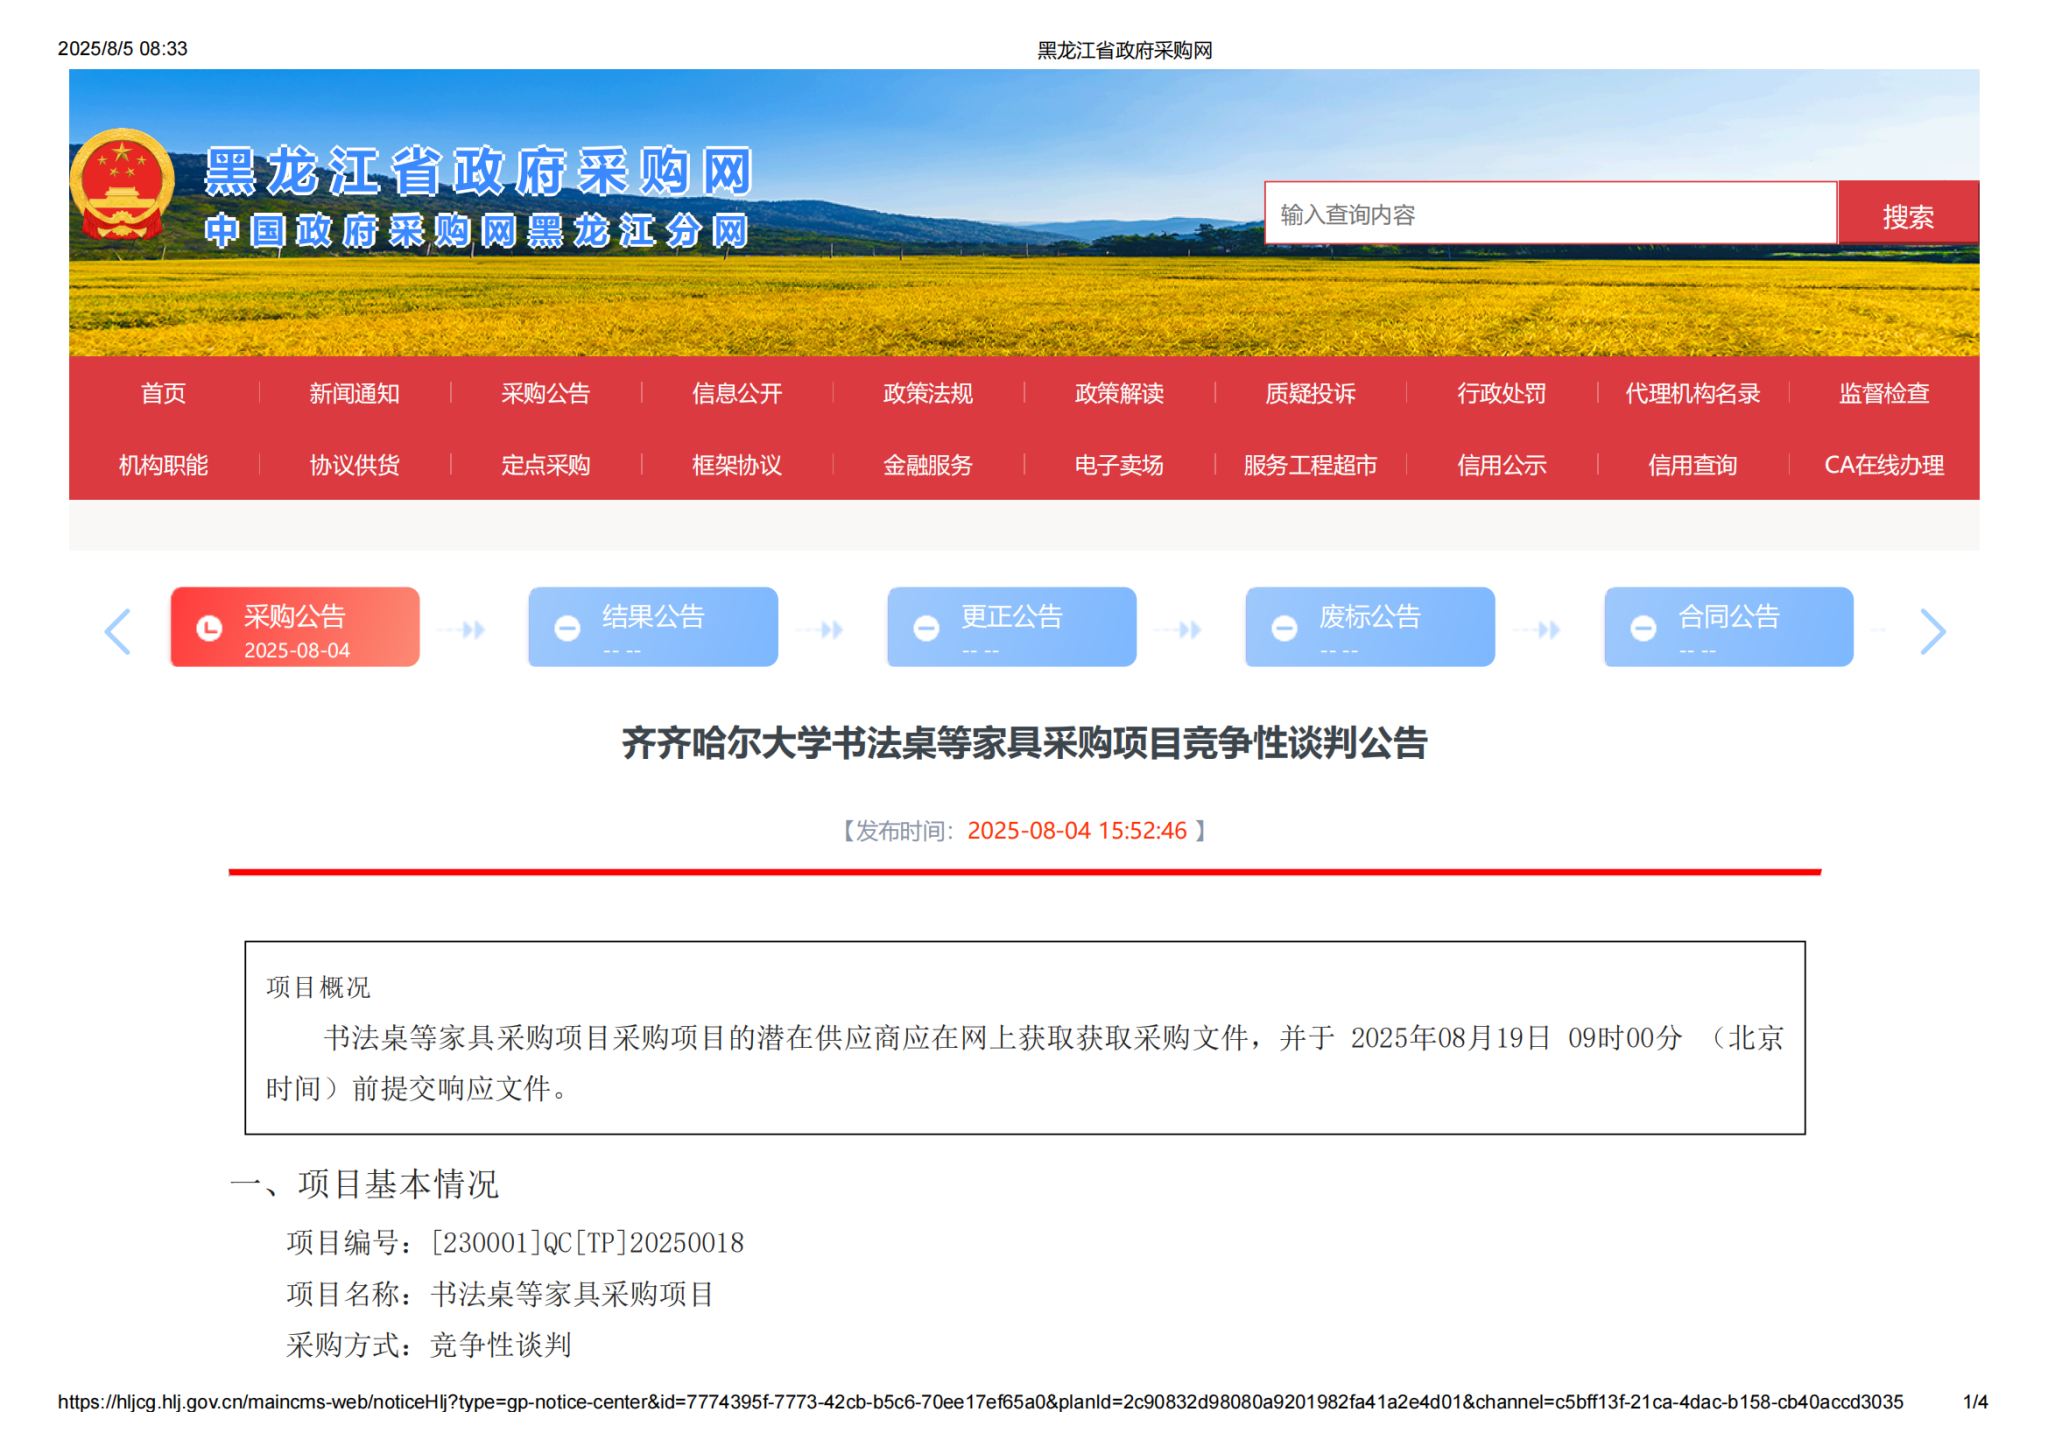
Task: Select 电子卖场 from the navigation bar
Action: 1118,465
